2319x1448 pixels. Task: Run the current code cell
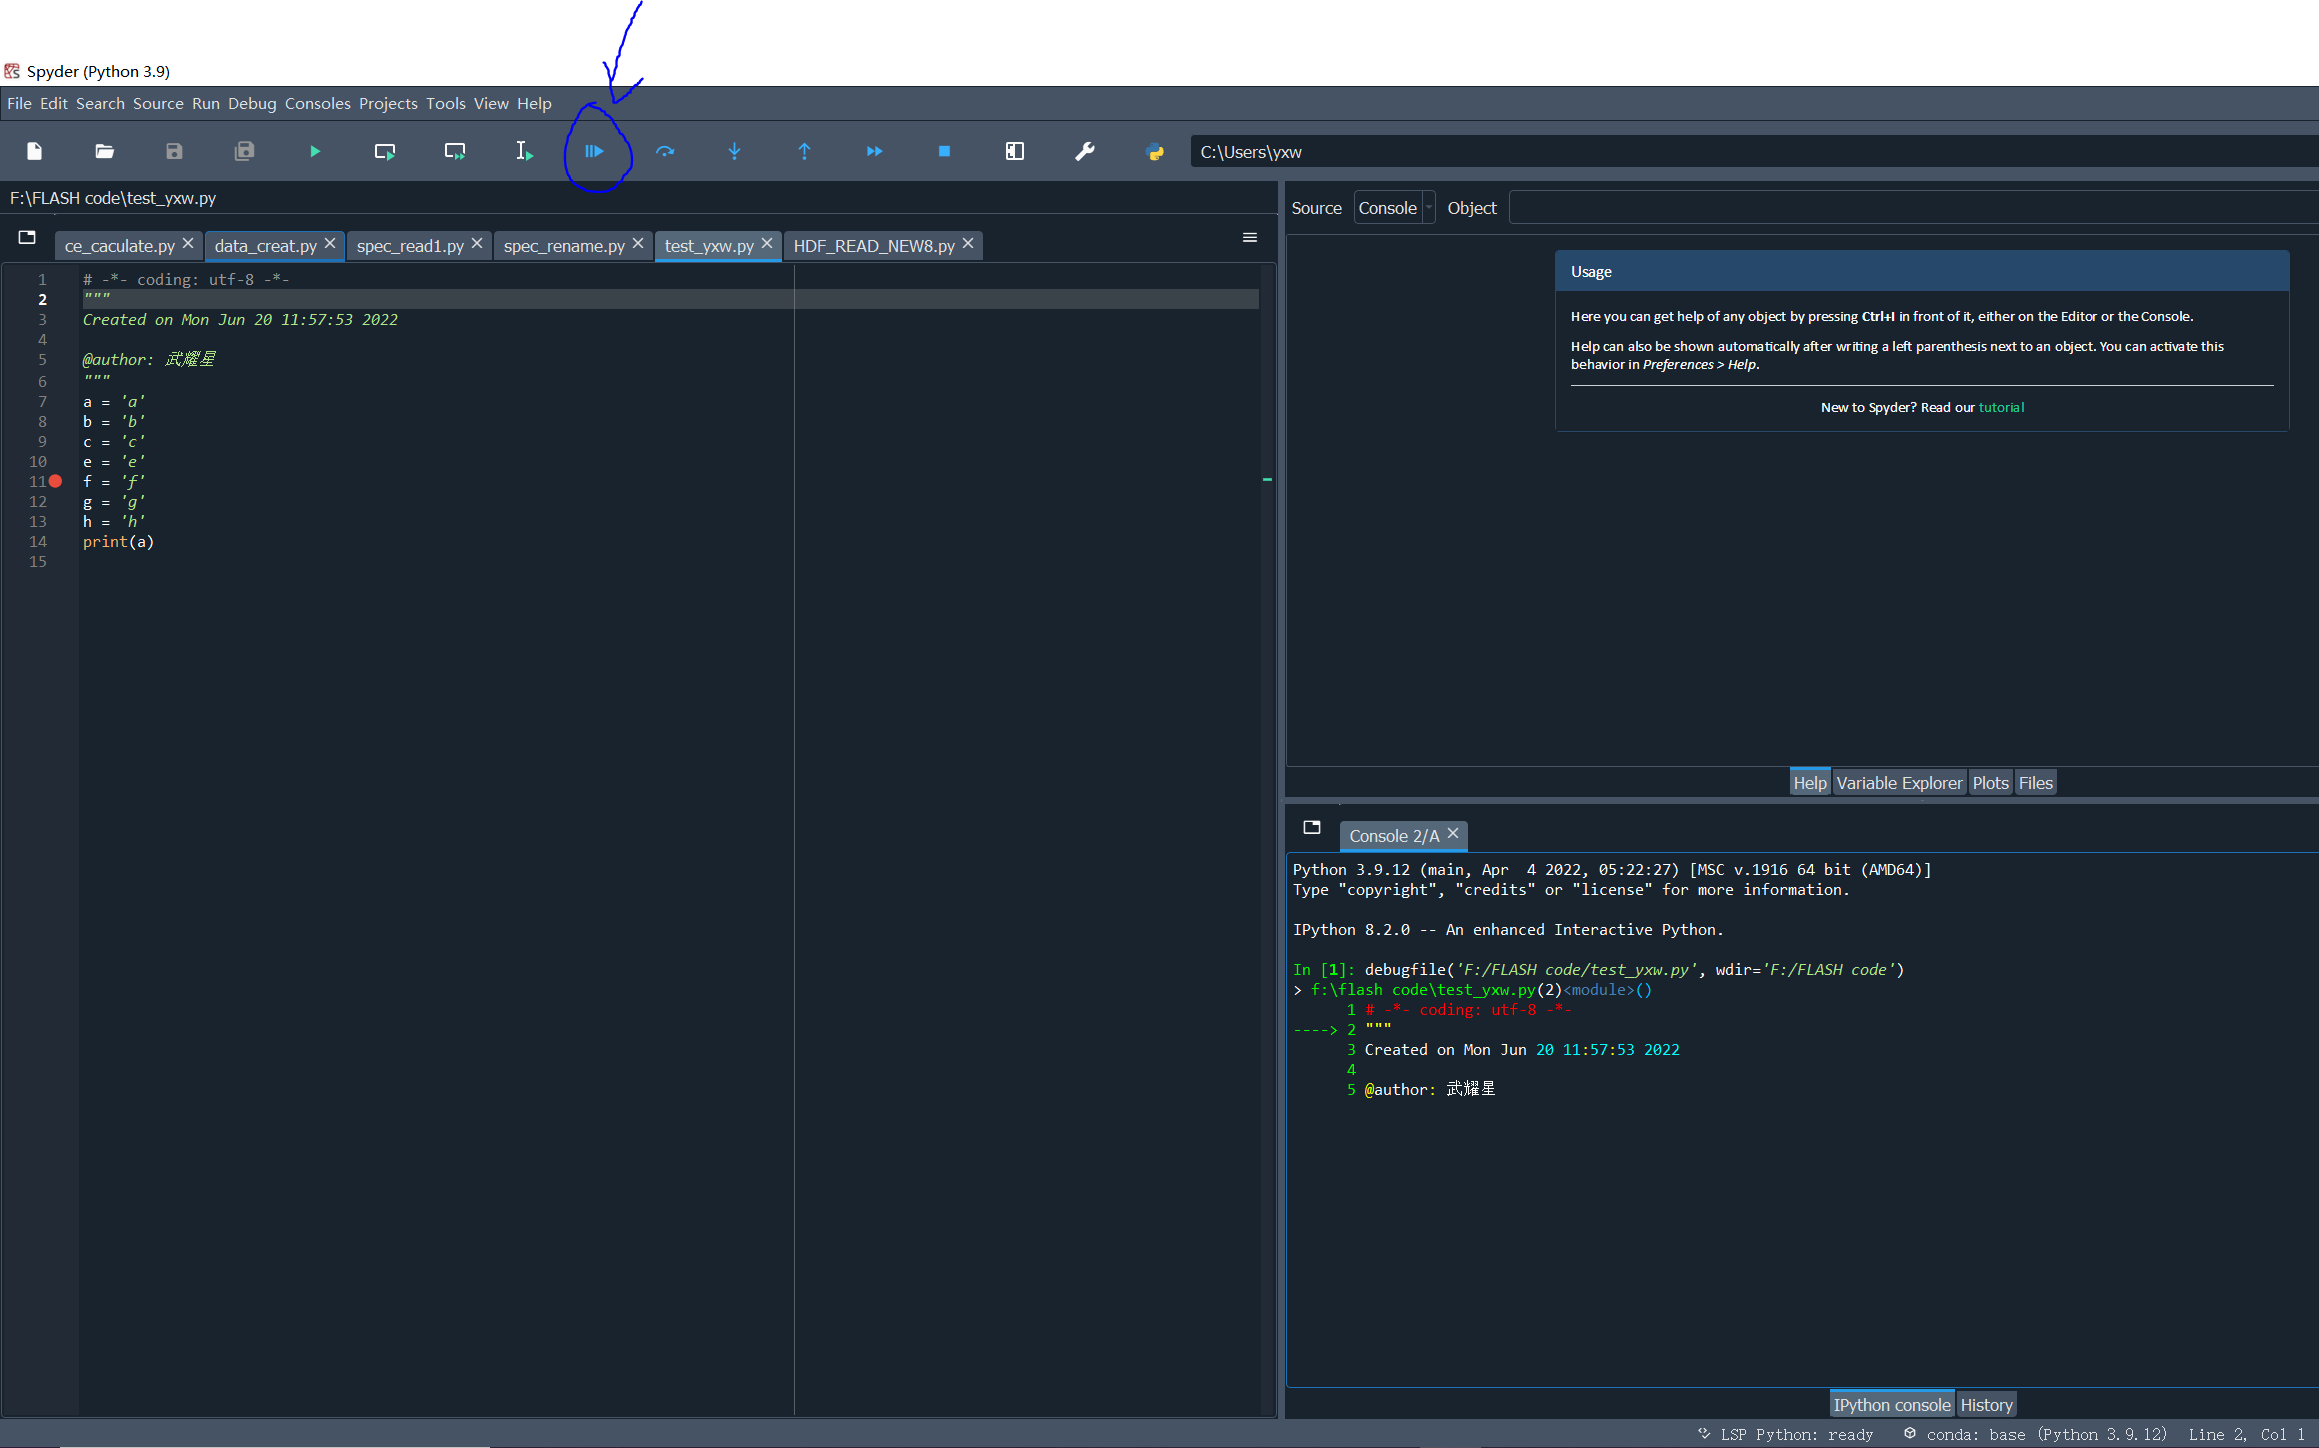pos(384,151)
